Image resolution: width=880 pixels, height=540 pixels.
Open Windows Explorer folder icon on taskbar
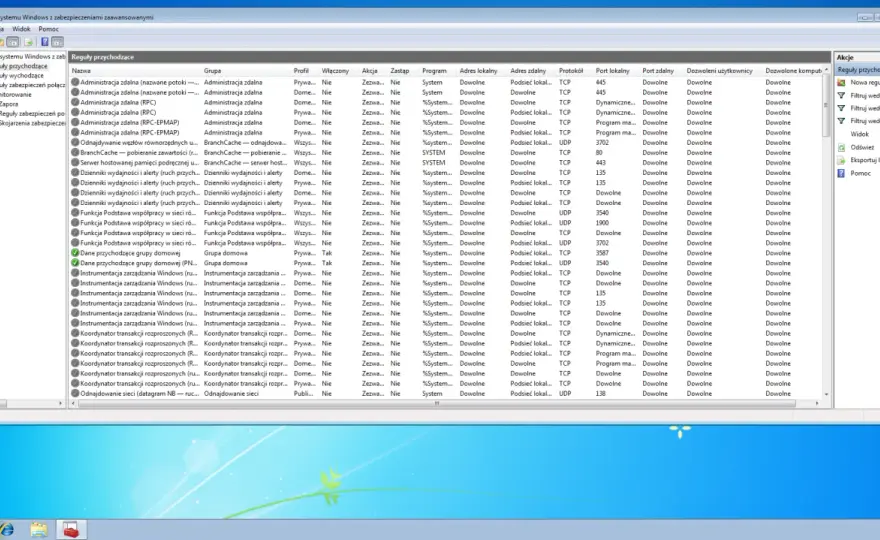pyautogui.click(x=39, y=529)
